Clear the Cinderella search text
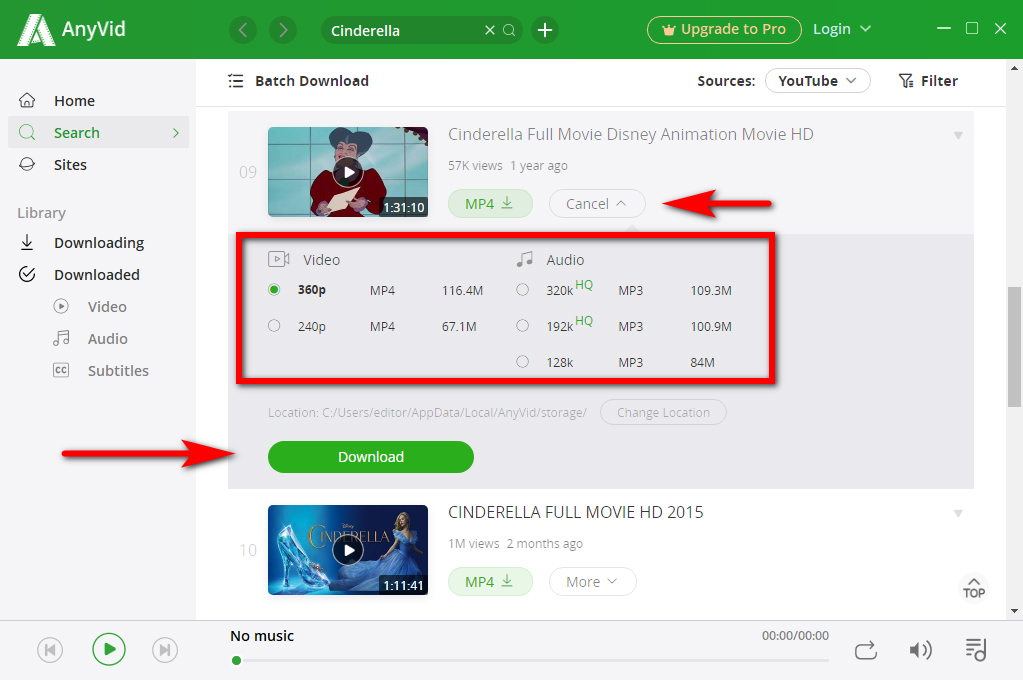 tap(489, 30)
